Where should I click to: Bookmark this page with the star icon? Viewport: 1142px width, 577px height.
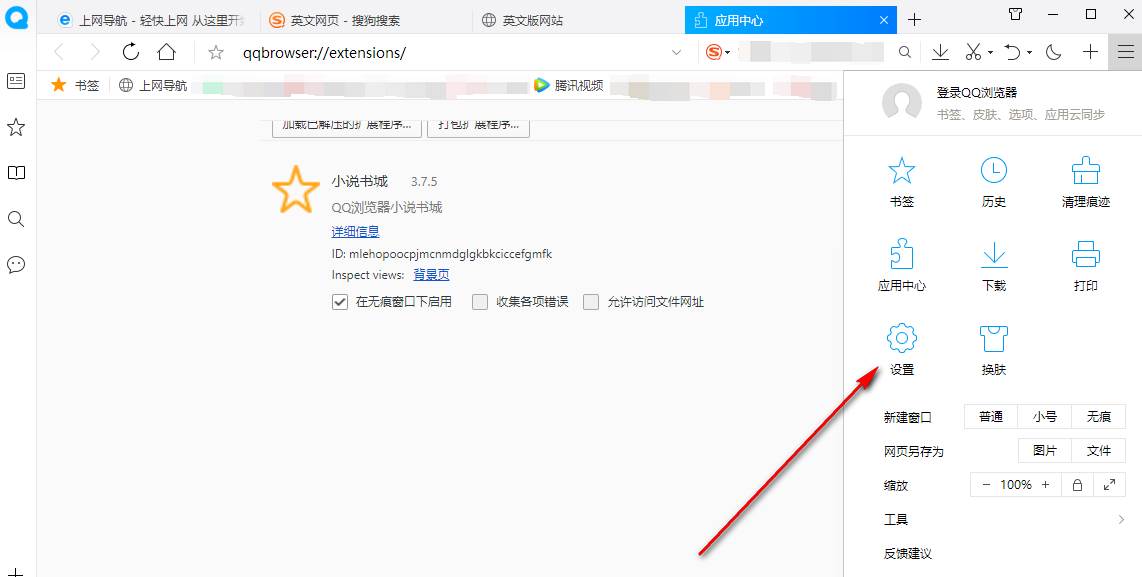click(216, 52)
